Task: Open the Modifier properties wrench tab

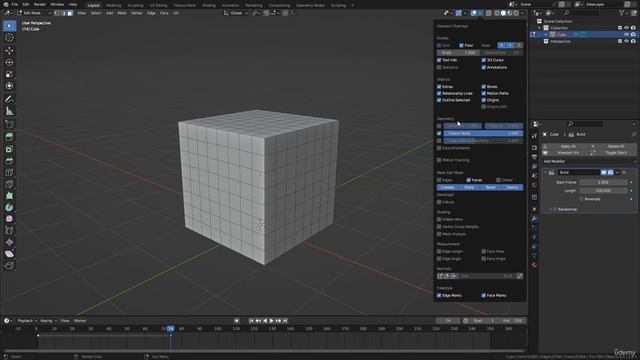Action: click(x=534, y=219)
